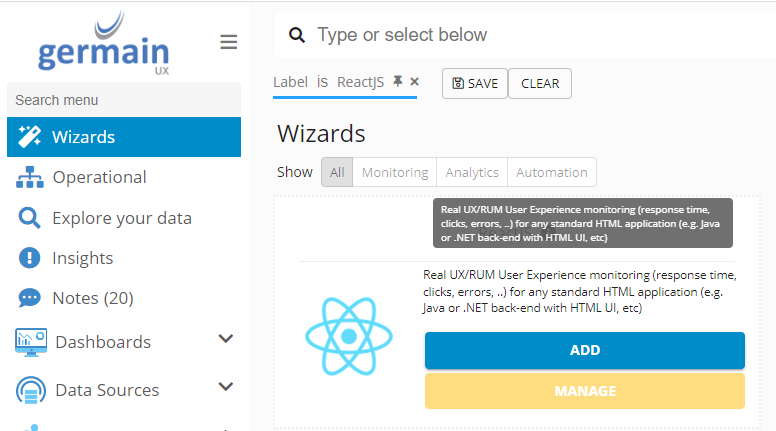
Task: Show All wizards filter
Action: (x=337, y=172)
